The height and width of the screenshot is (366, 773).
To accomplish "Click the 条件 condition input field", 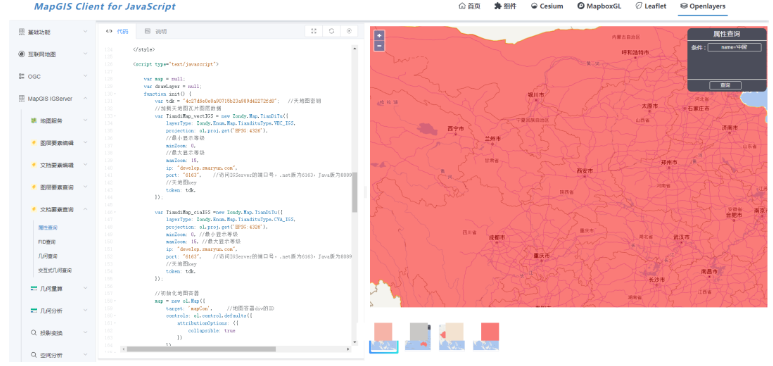I will tap(735, 47).
